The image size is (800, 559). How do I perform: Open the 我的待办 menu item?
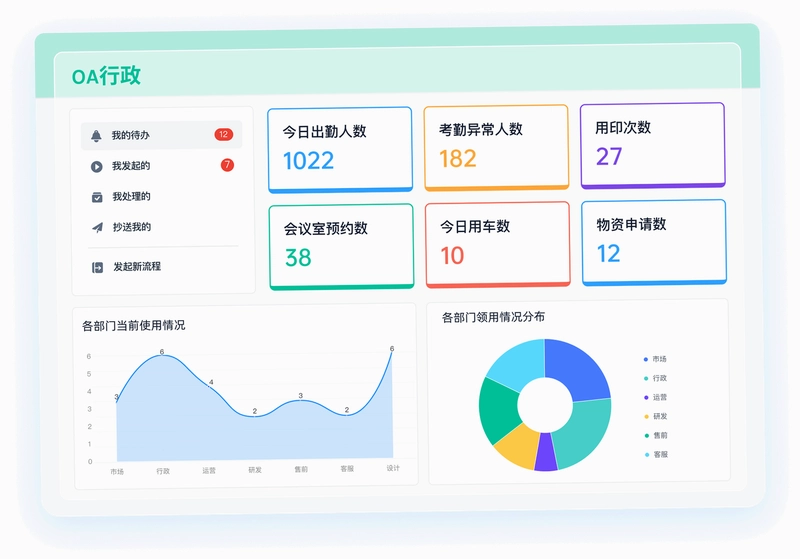(x=161, y=135)
